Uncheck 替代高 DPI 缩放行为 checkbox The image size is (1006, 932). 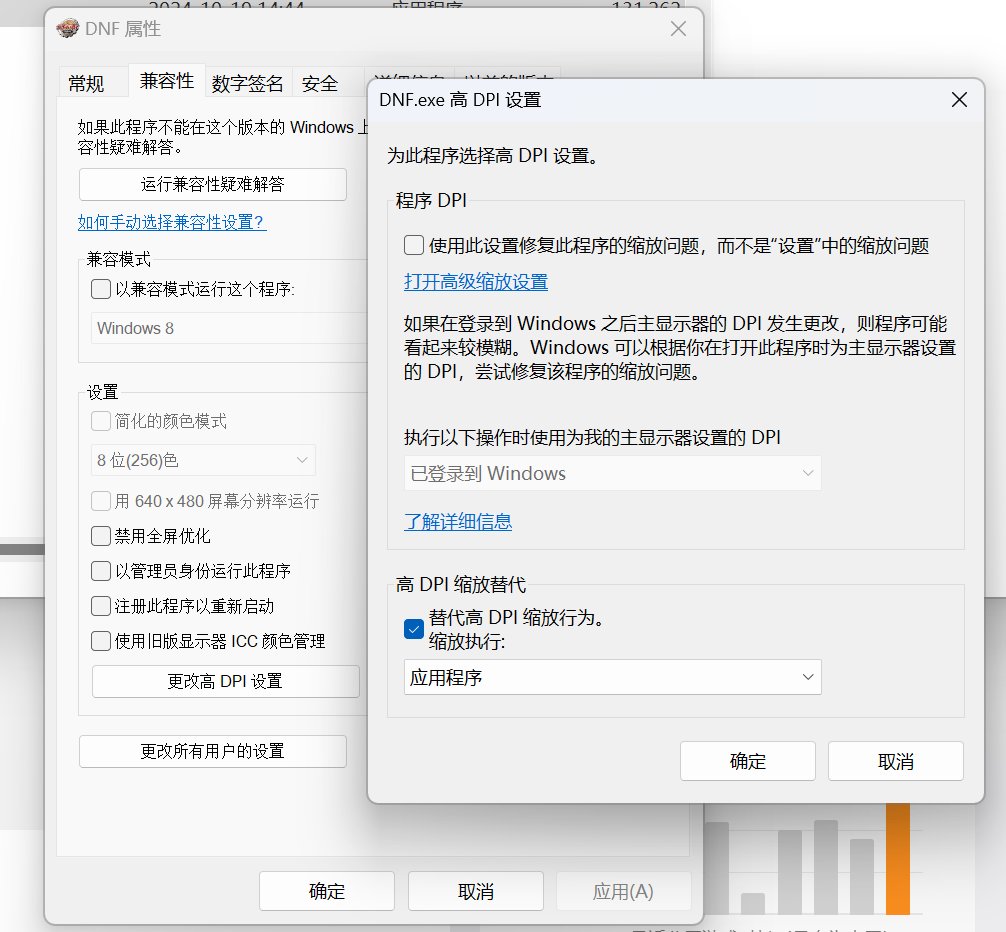414,629
